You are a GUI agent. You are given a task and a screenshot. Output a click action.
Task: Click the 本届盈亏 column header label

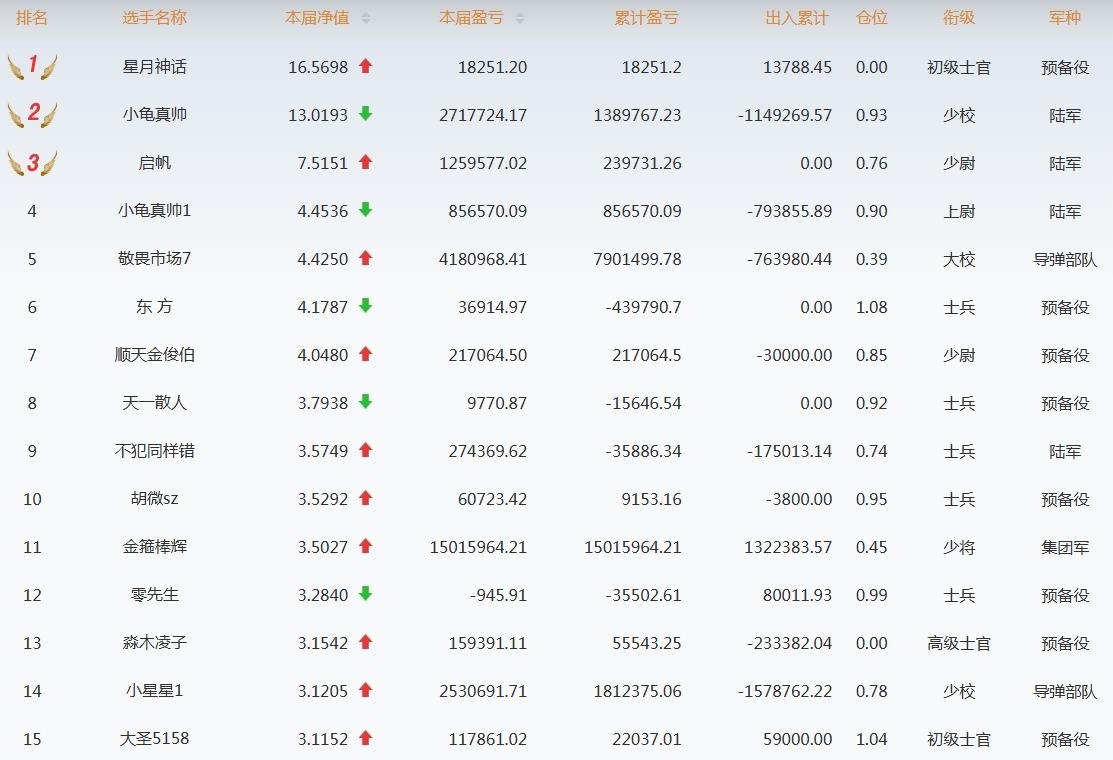tap(471, 18)
